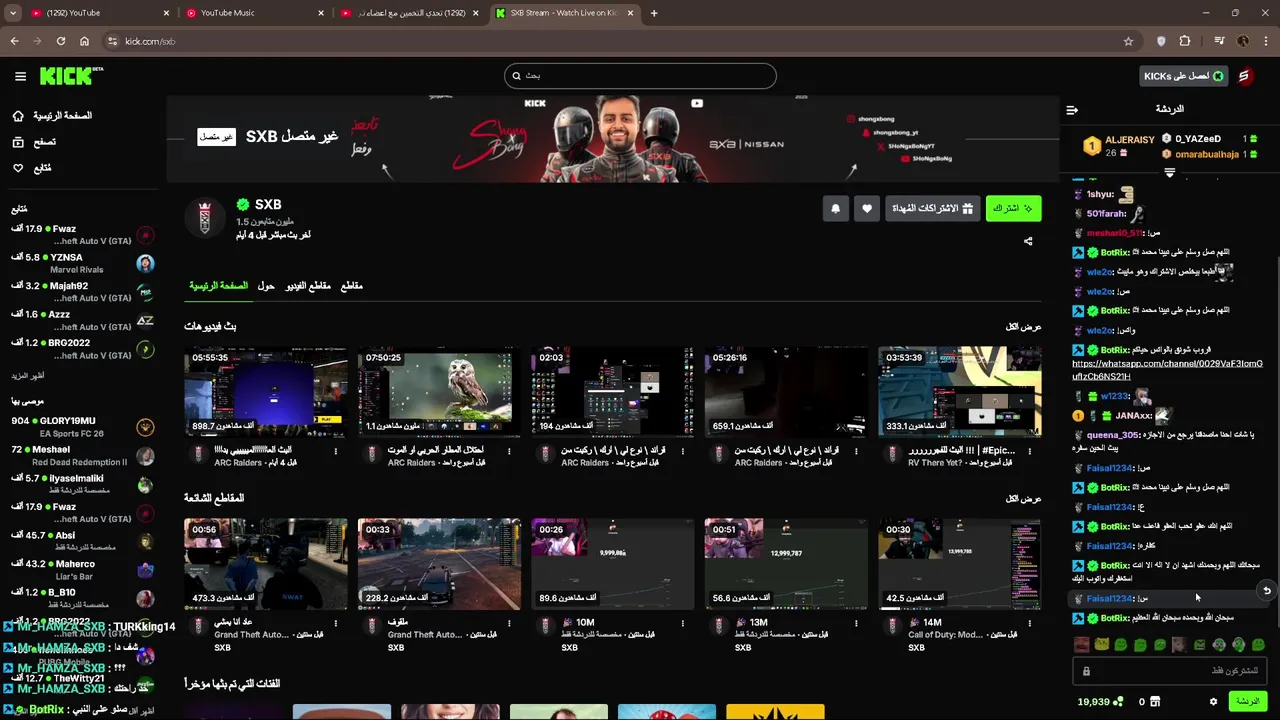Click the gifted subscriptions button
This screenshot has height=720, width=1280.
pyautogui.click(x=932, y=208)
